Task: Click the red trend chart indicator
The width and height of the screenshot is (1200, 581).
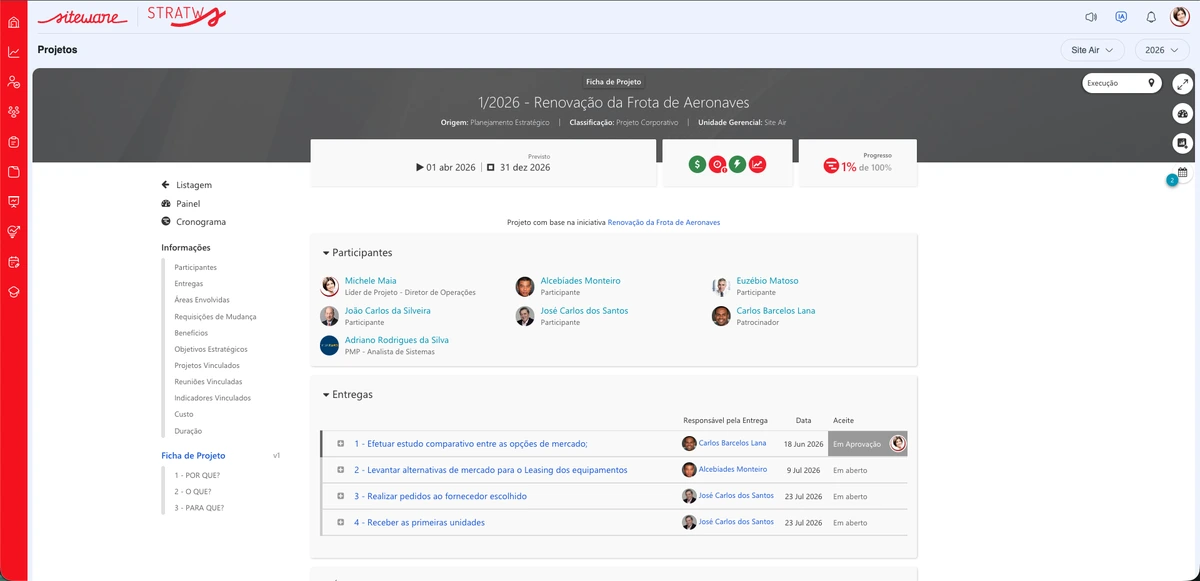Action: click(757, 165)
